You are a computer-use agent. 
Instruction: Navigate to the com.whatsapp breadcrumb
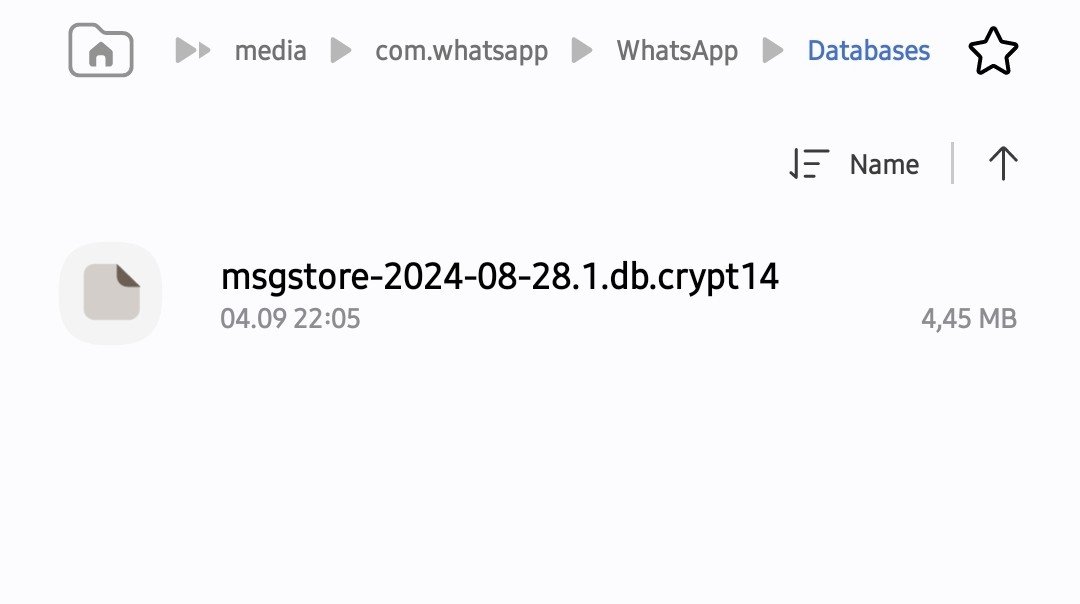click(461, 51)
